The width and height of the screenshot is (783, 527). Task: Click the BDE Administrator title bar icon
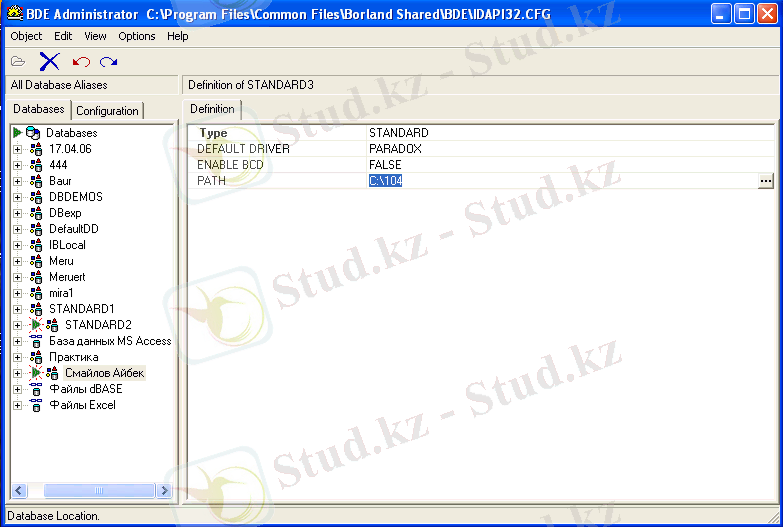point(14,13)
